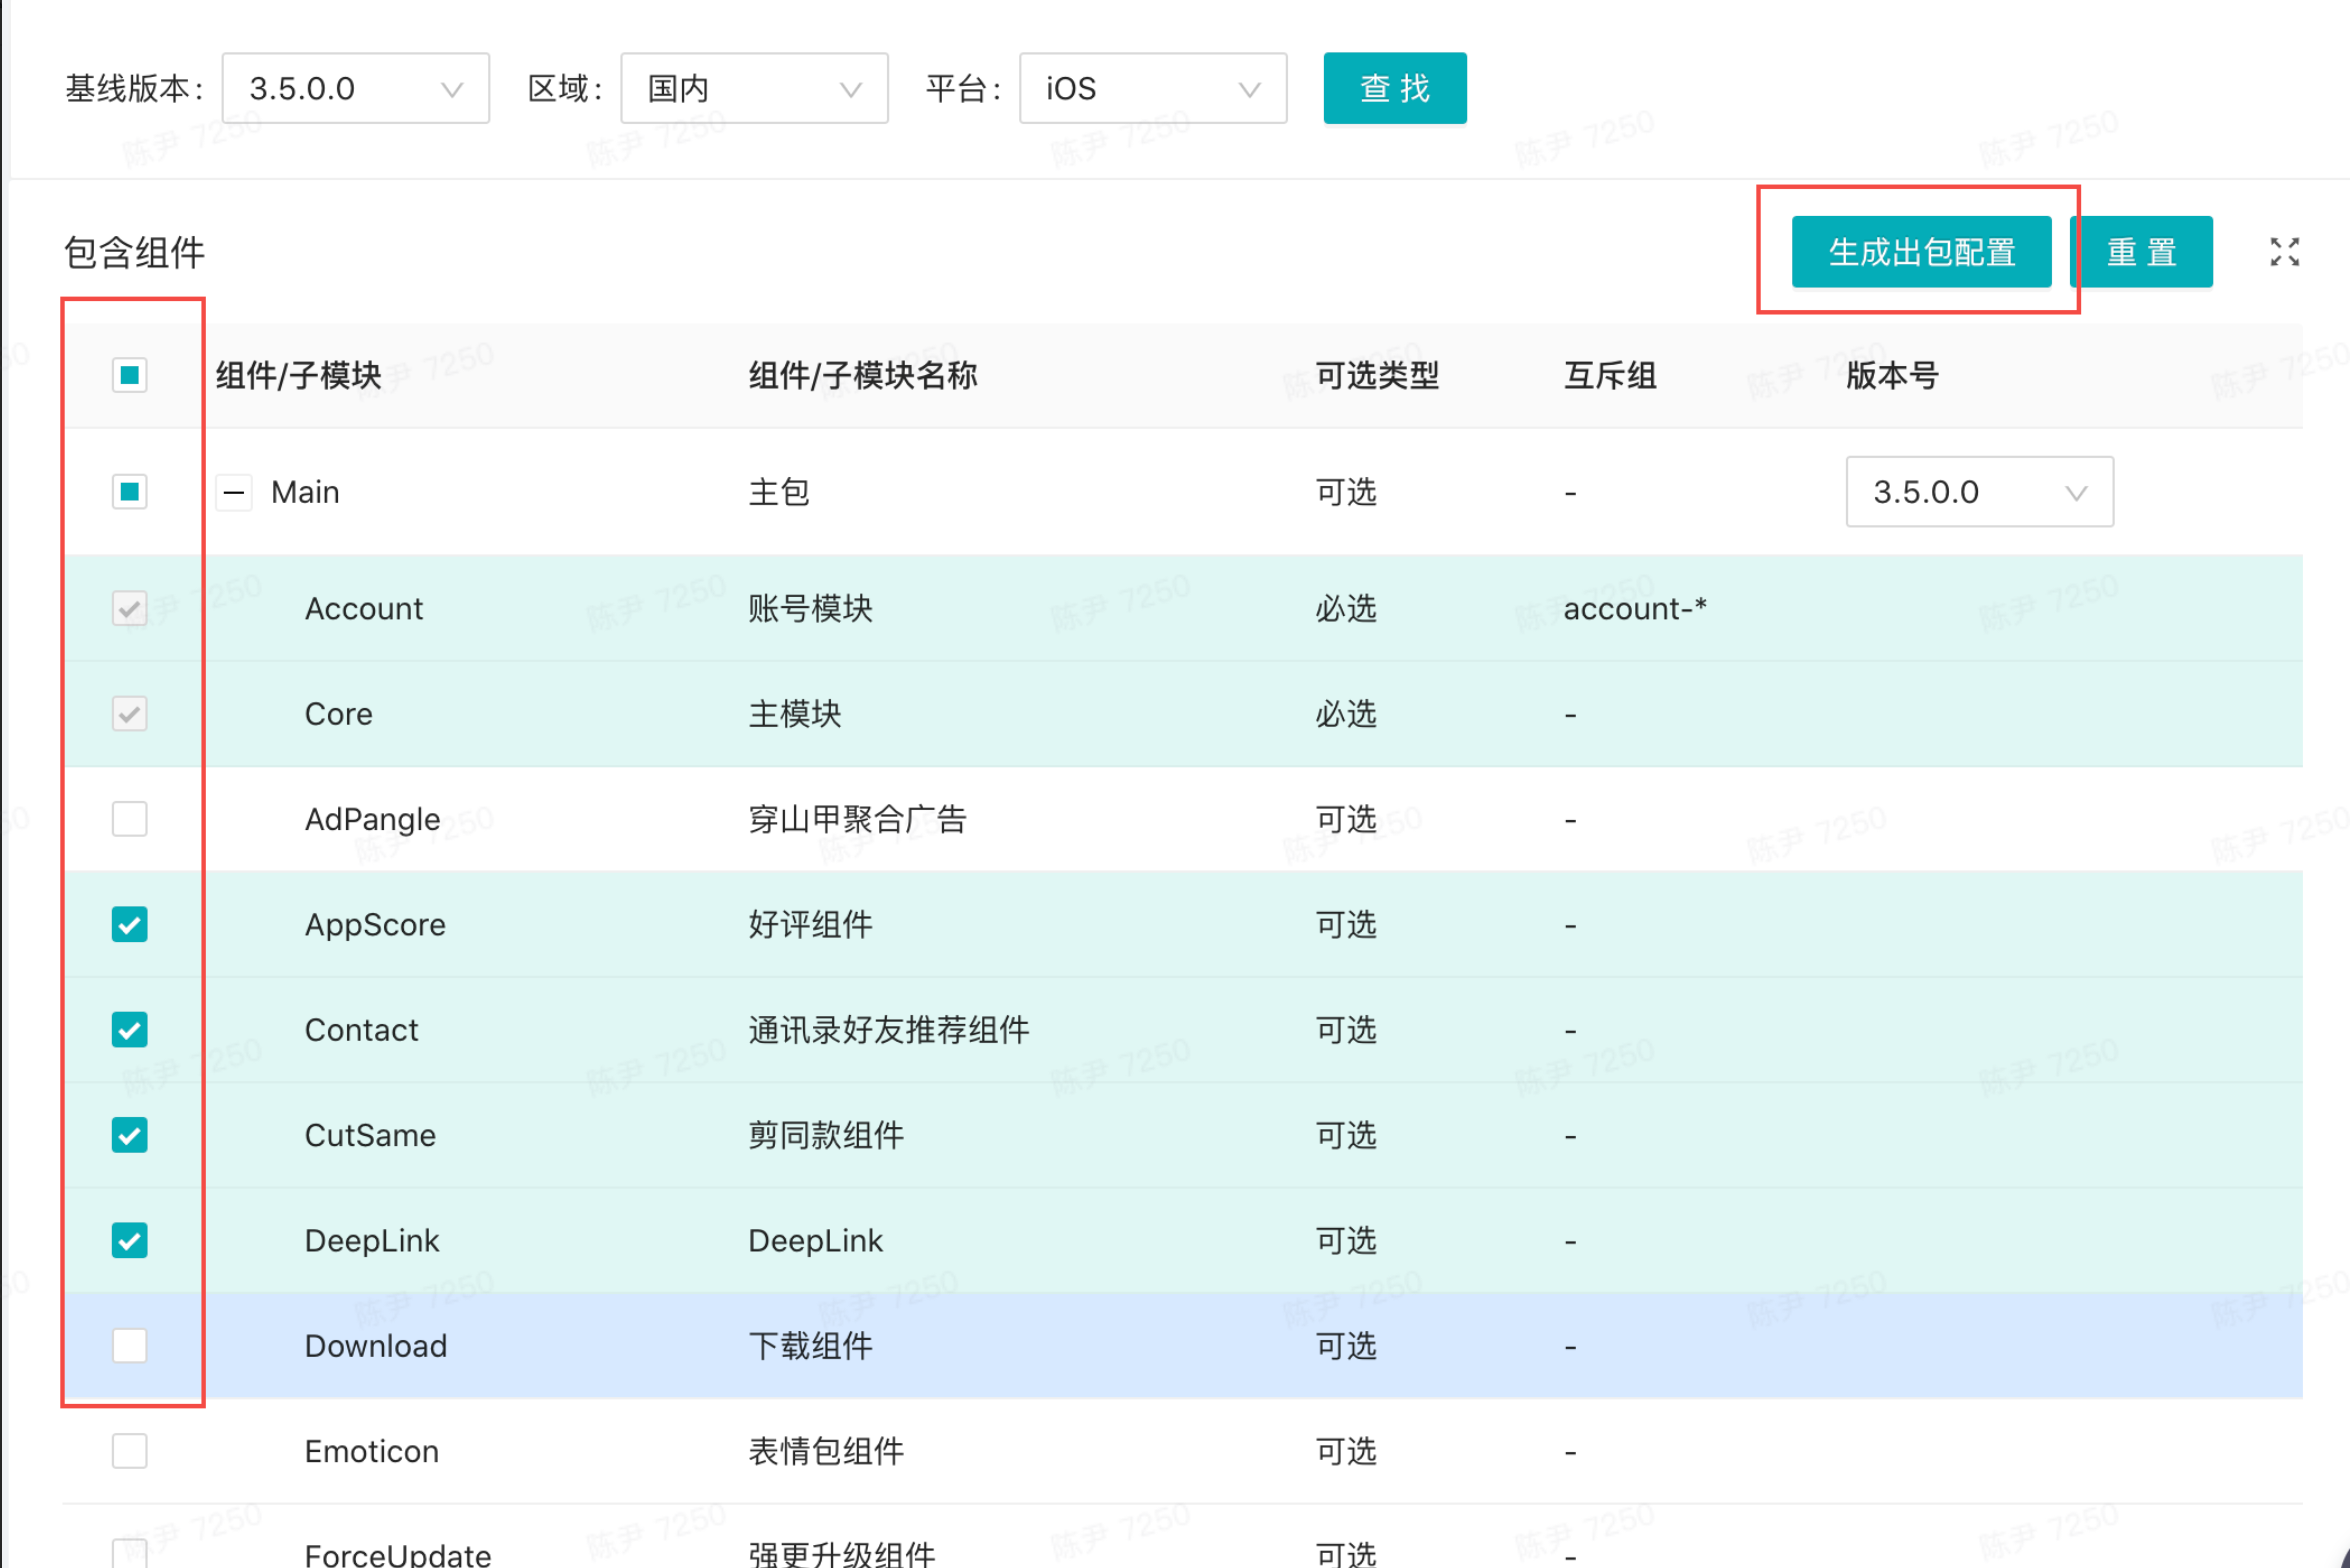
Task: Click the 组件/子模块名称 column header
Action: [x=863, y=376]
